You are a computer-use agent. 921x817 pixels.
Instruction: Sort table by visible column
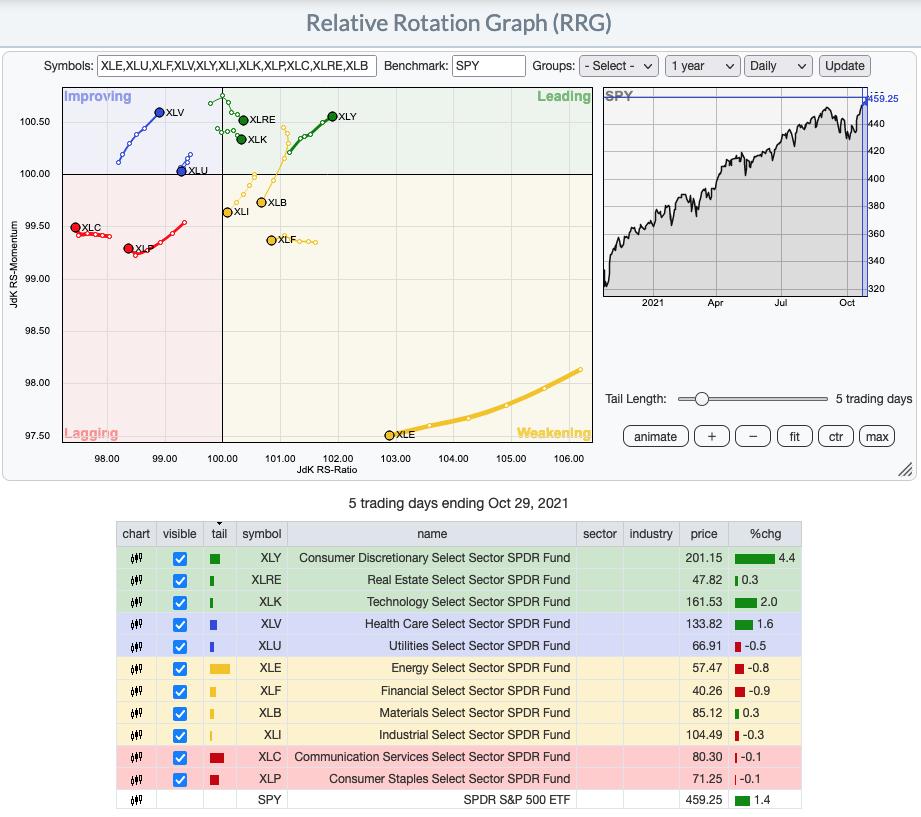[x=179, y=534]
